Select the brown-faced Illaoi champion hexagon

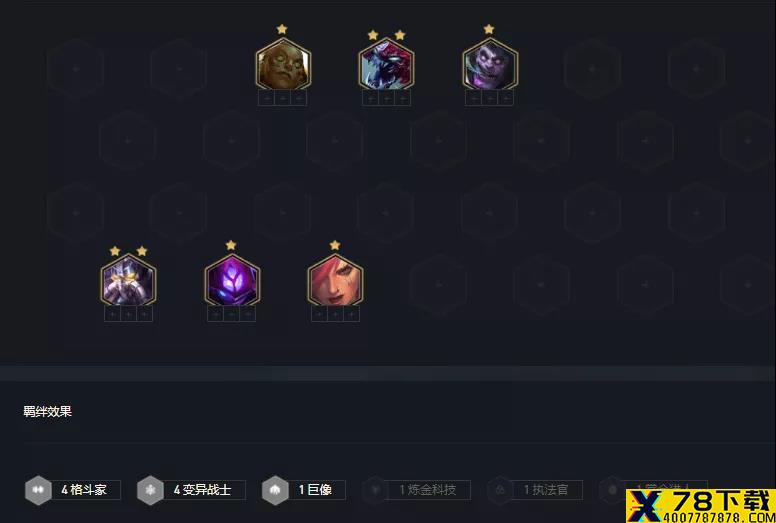[283, 65]
